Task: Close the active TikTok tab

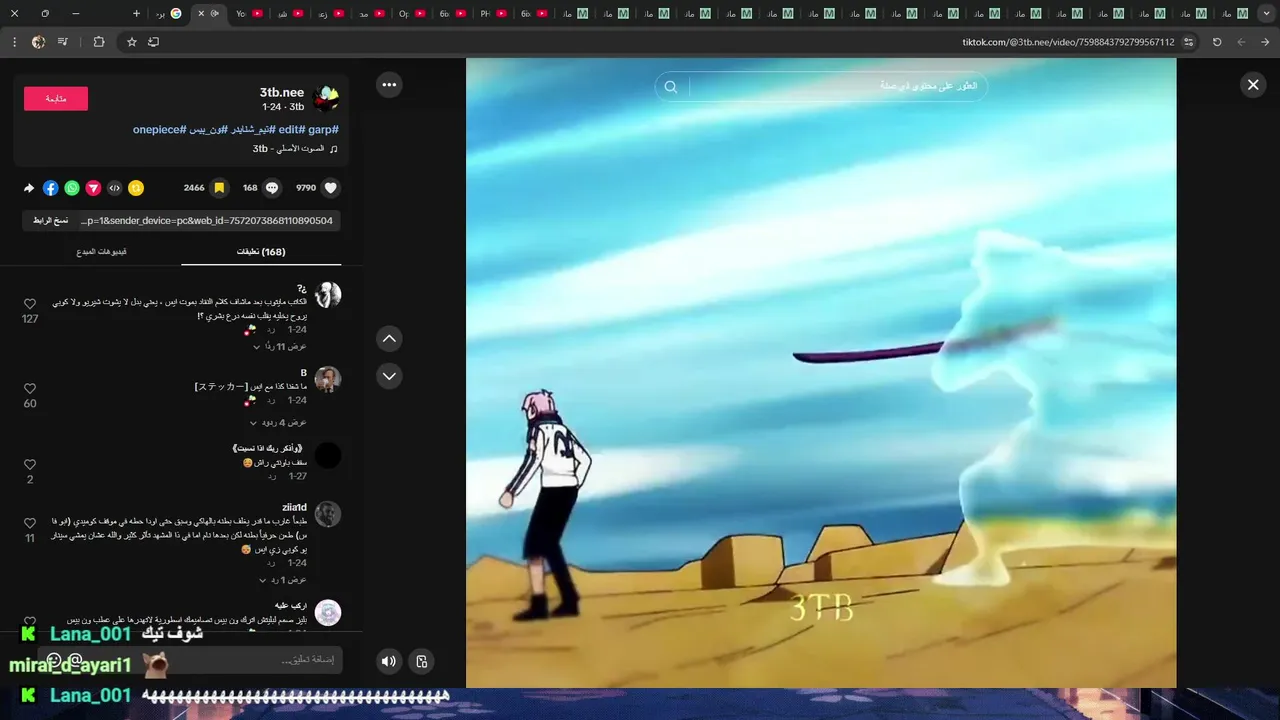Action: point(200,14)
